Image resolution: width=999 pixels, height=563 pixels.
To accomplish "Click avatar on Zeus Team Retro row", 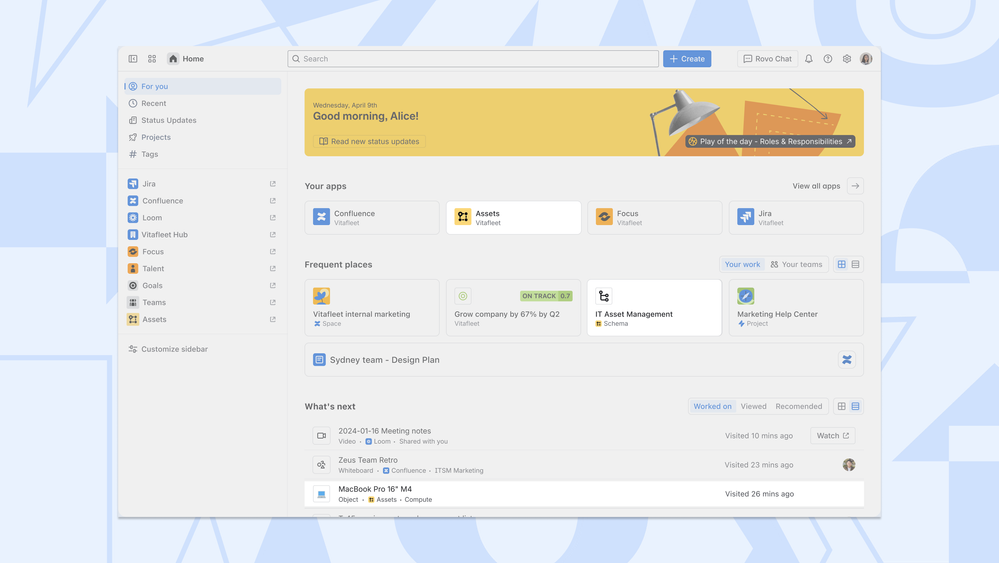I will tap(849, 465).
